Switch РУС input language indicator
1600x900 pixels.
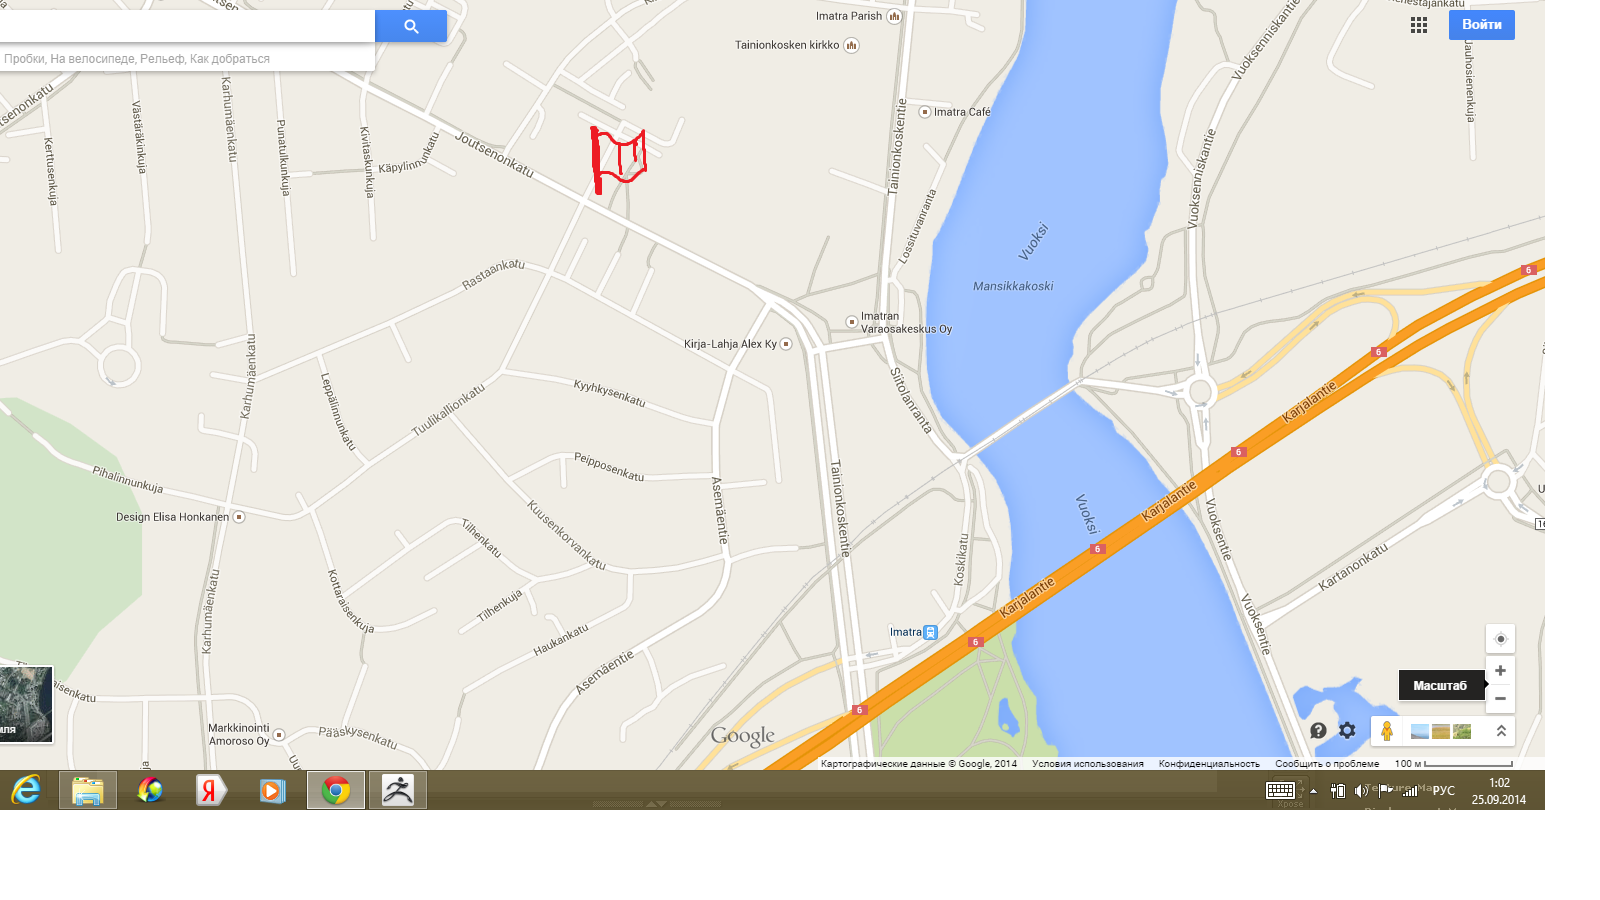(1443, 790)
